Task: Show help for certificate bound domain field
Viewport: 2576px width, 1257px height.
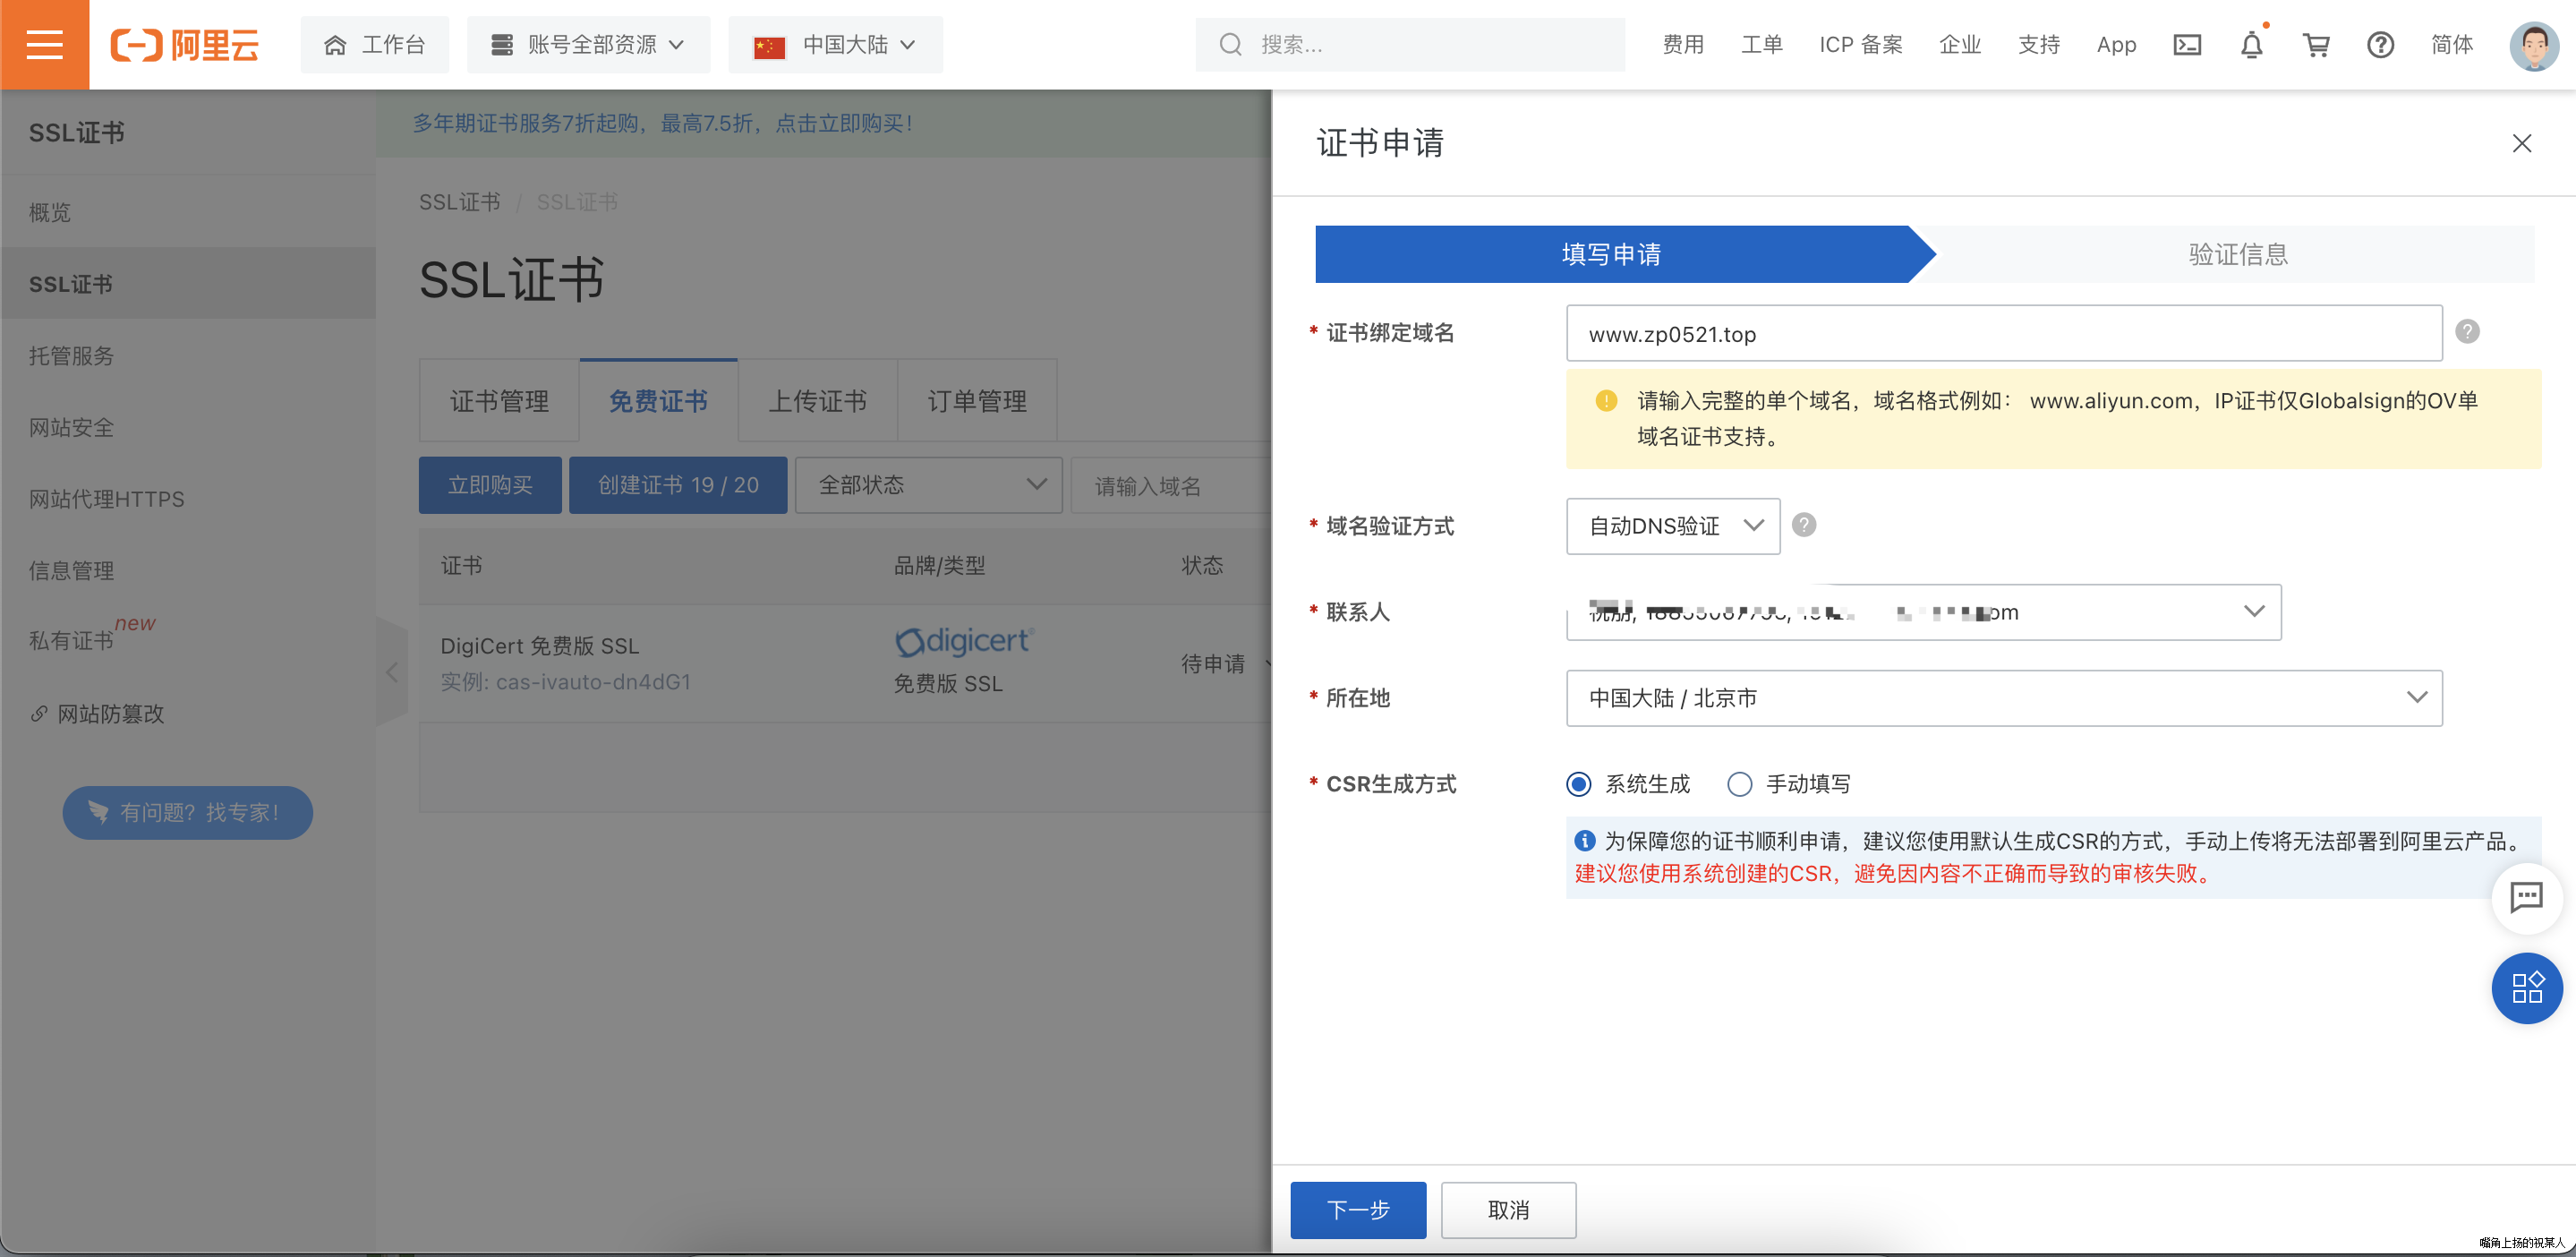Action: tap(2467, 331)
